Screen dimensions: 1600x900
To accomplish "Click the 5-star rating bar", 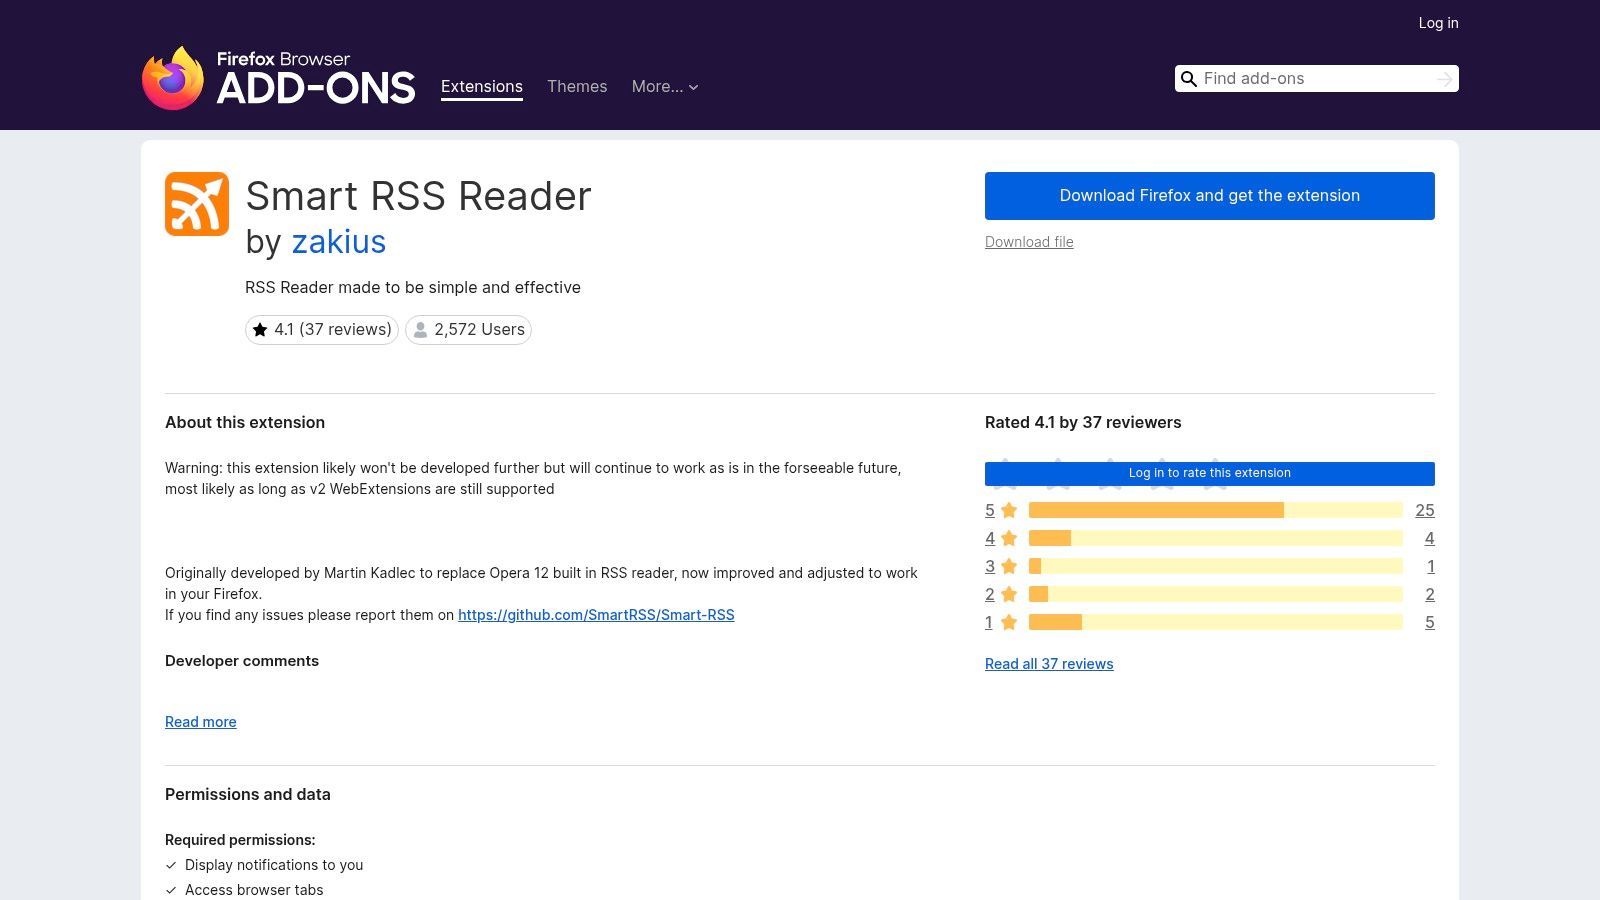I will [1216, 510].
